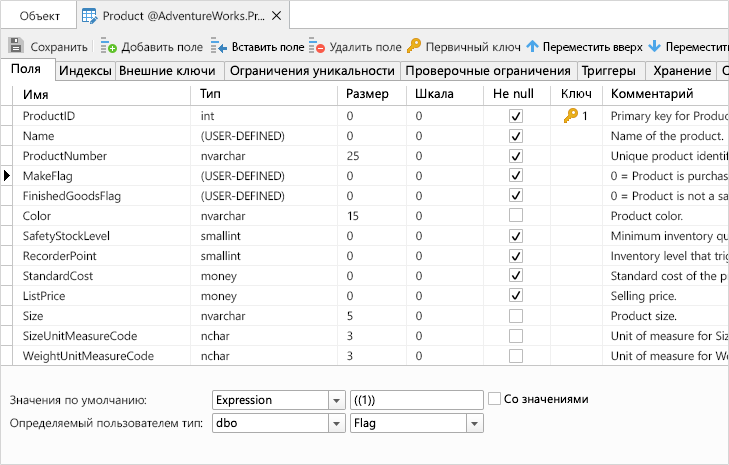The width and height of the screenshot is (729, 465).
Task: Click the Save floppy disk icon
Action: coord(16,46)
